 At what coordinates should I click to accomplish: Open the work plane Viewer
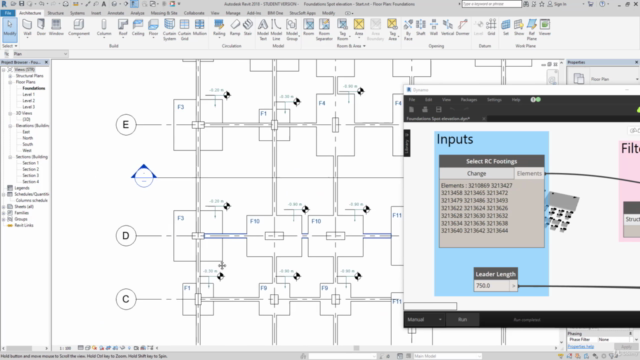point(545,27)
